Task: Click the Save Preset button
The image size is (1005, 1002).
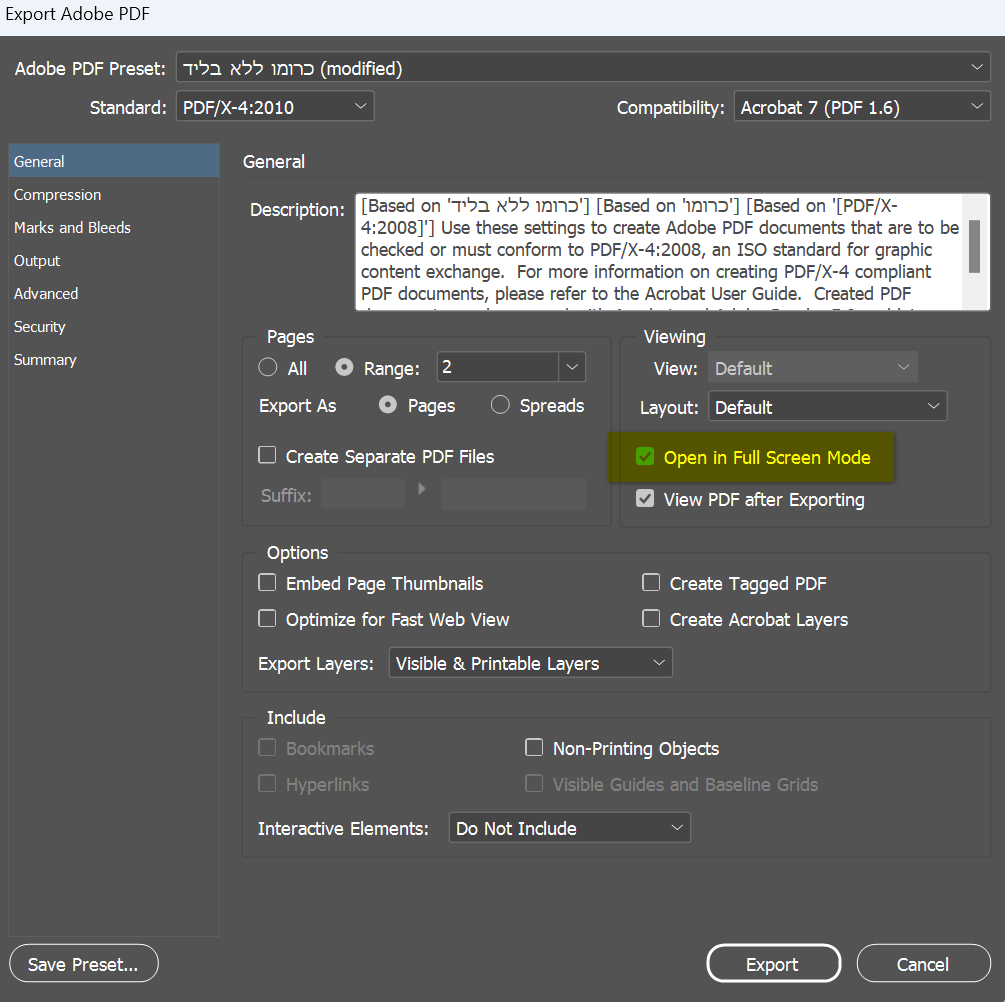Action: [83, 965]
